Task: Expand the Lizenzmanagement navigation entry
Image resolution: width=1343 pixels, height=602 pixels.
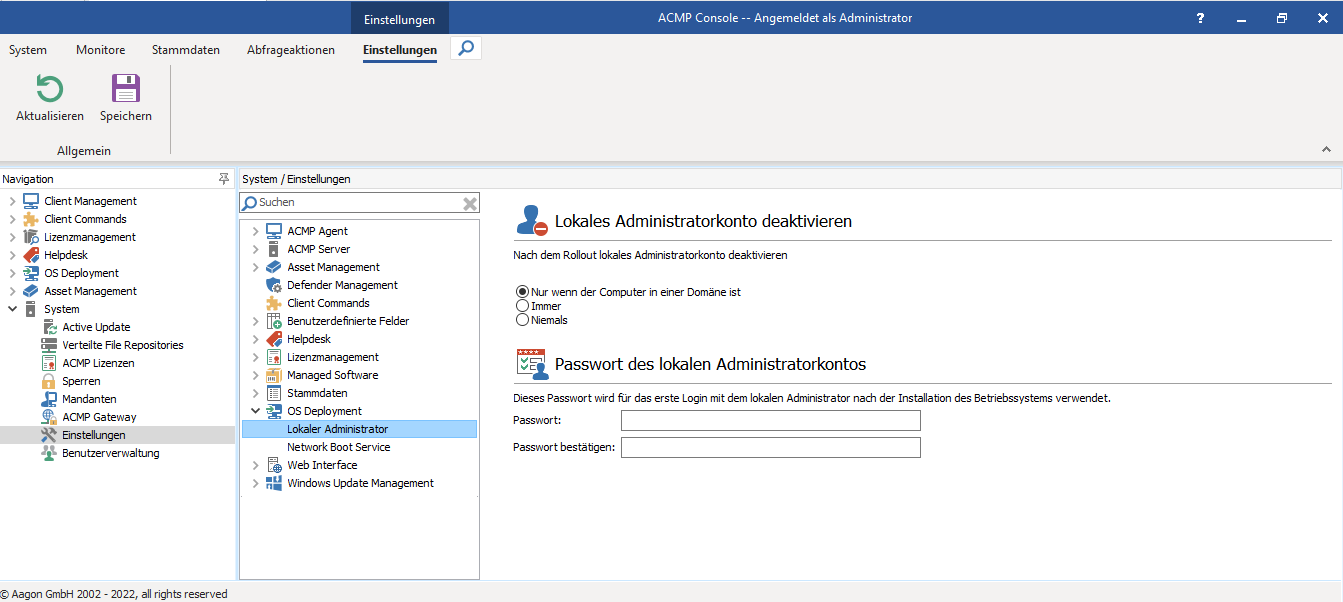Action: [x=12, y=236]
